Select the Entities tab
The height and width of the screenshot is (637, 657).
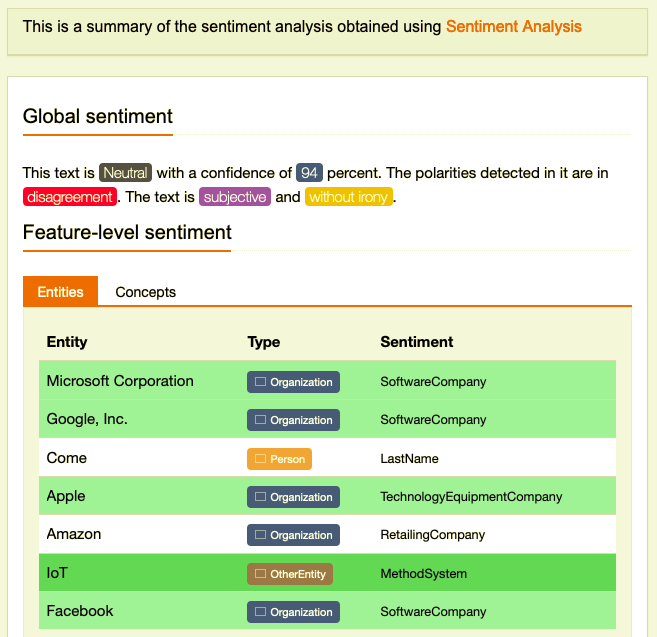click(60, 291)
